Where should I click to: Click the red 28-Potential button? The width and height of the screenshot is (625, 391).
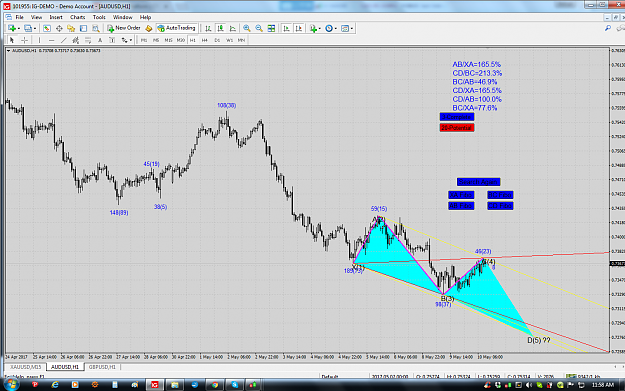point(457,128)
